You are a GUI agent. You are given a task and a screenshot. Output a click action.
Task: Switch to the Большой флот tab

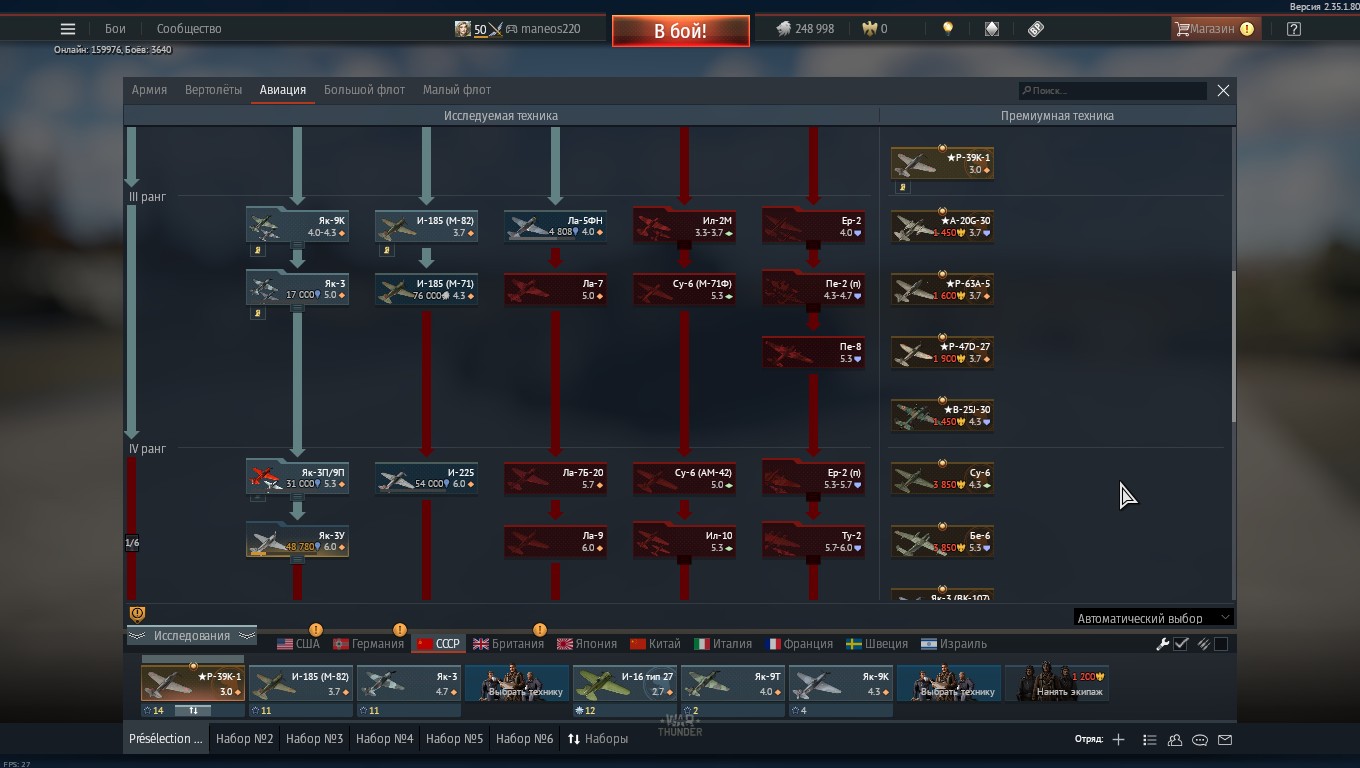(x=364, y=90)
